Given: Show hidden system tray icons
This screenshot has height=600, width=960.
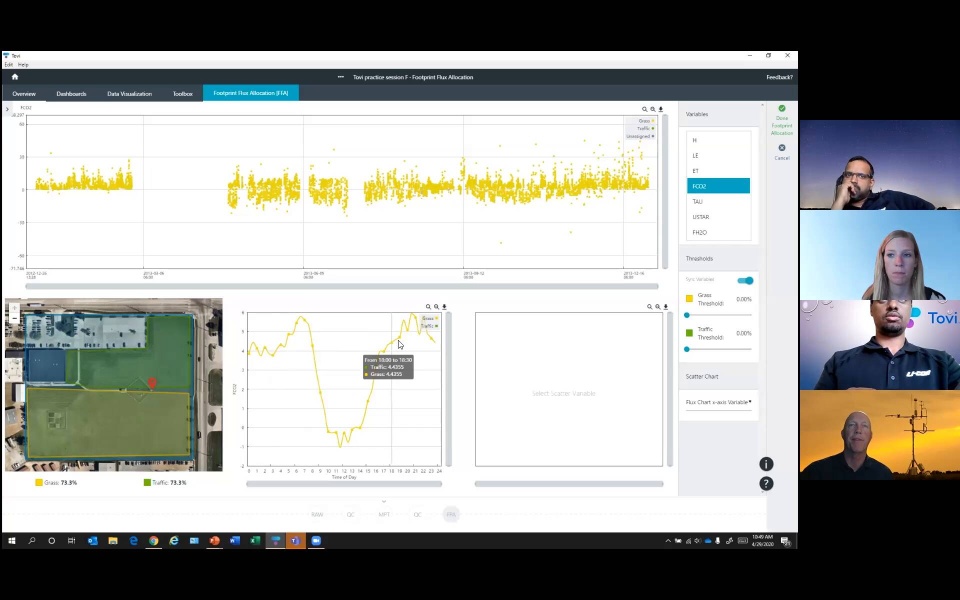Looking at the screenshot, I should point(668,541).
